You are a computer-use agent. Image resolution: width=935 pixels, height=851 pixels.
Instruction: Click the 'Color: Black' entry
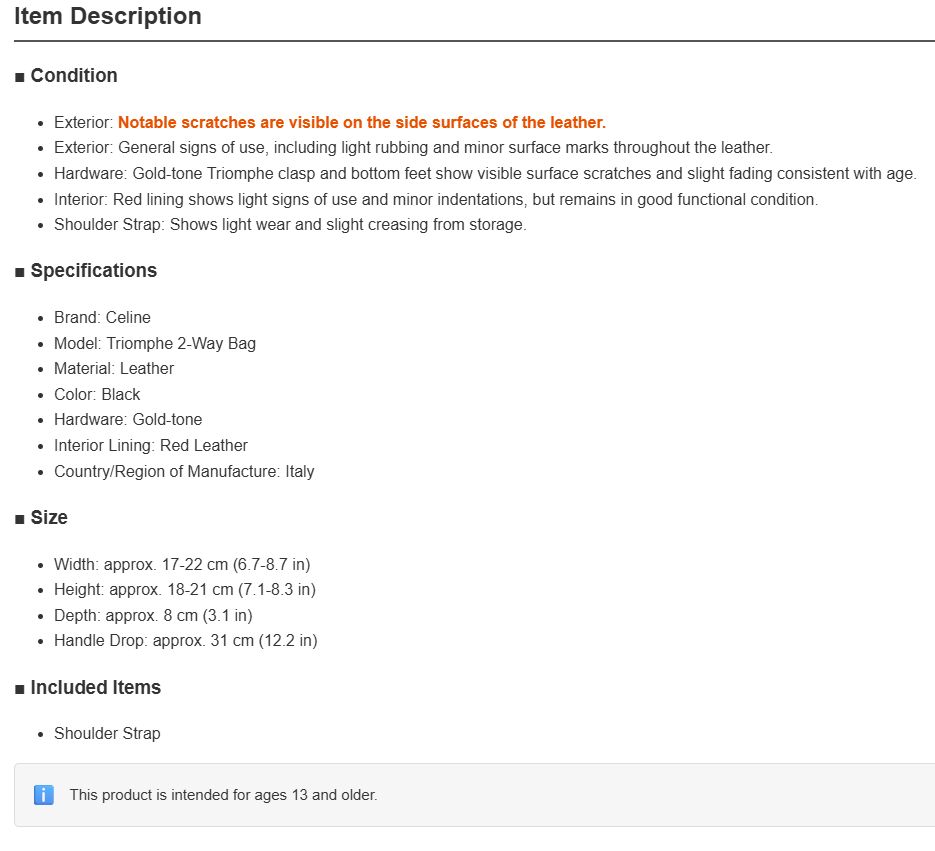97,394
